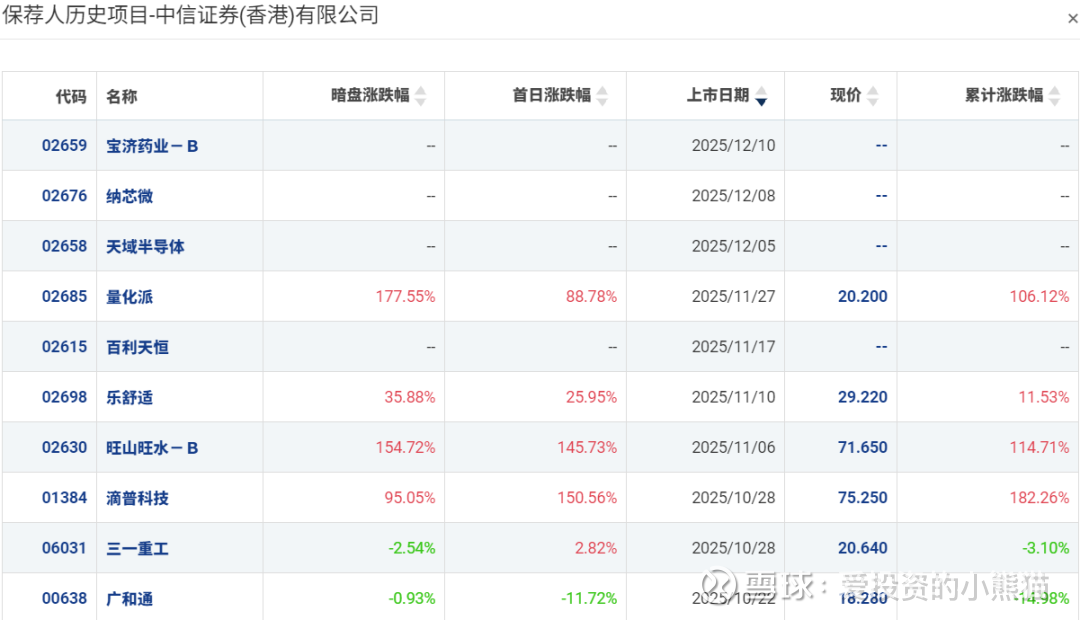This screenshot has height=620, width=1080.
Task: Click 三一重工 first-day gain 2.82%
Action: tap(596, 548)
